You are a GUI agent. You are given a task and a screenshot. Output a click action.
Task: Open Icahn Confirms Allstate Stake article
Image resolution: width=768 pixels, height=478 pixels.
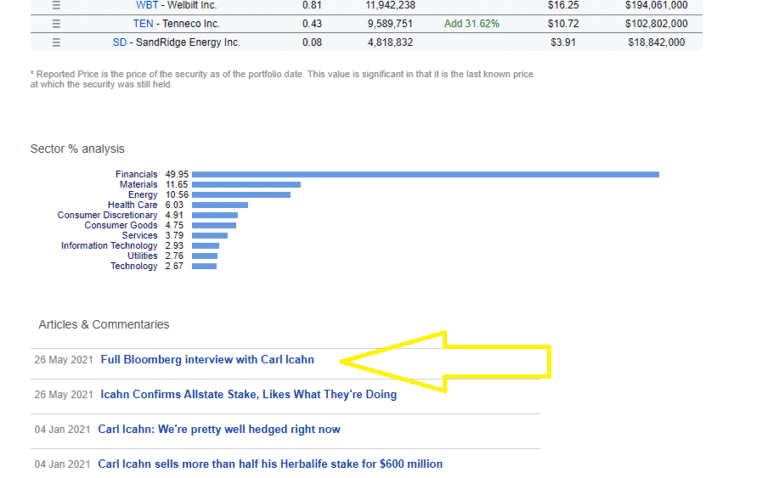(248, 395)
